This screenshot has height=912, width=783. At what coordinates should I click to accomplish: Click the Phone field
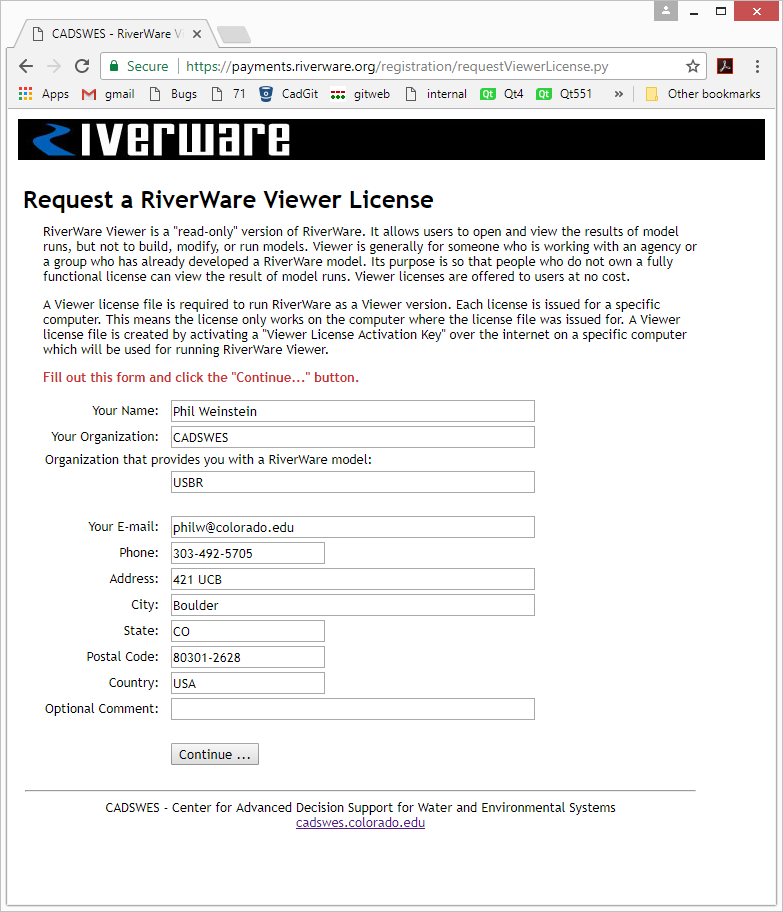click(x=248, y=553)
